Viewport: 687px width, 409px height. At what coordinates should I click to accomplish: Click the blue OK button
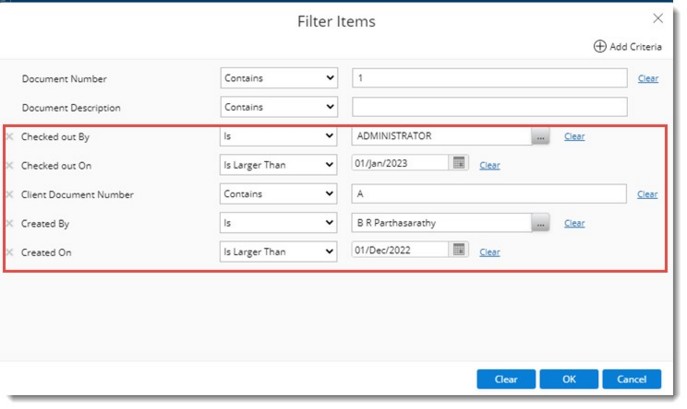569,379
